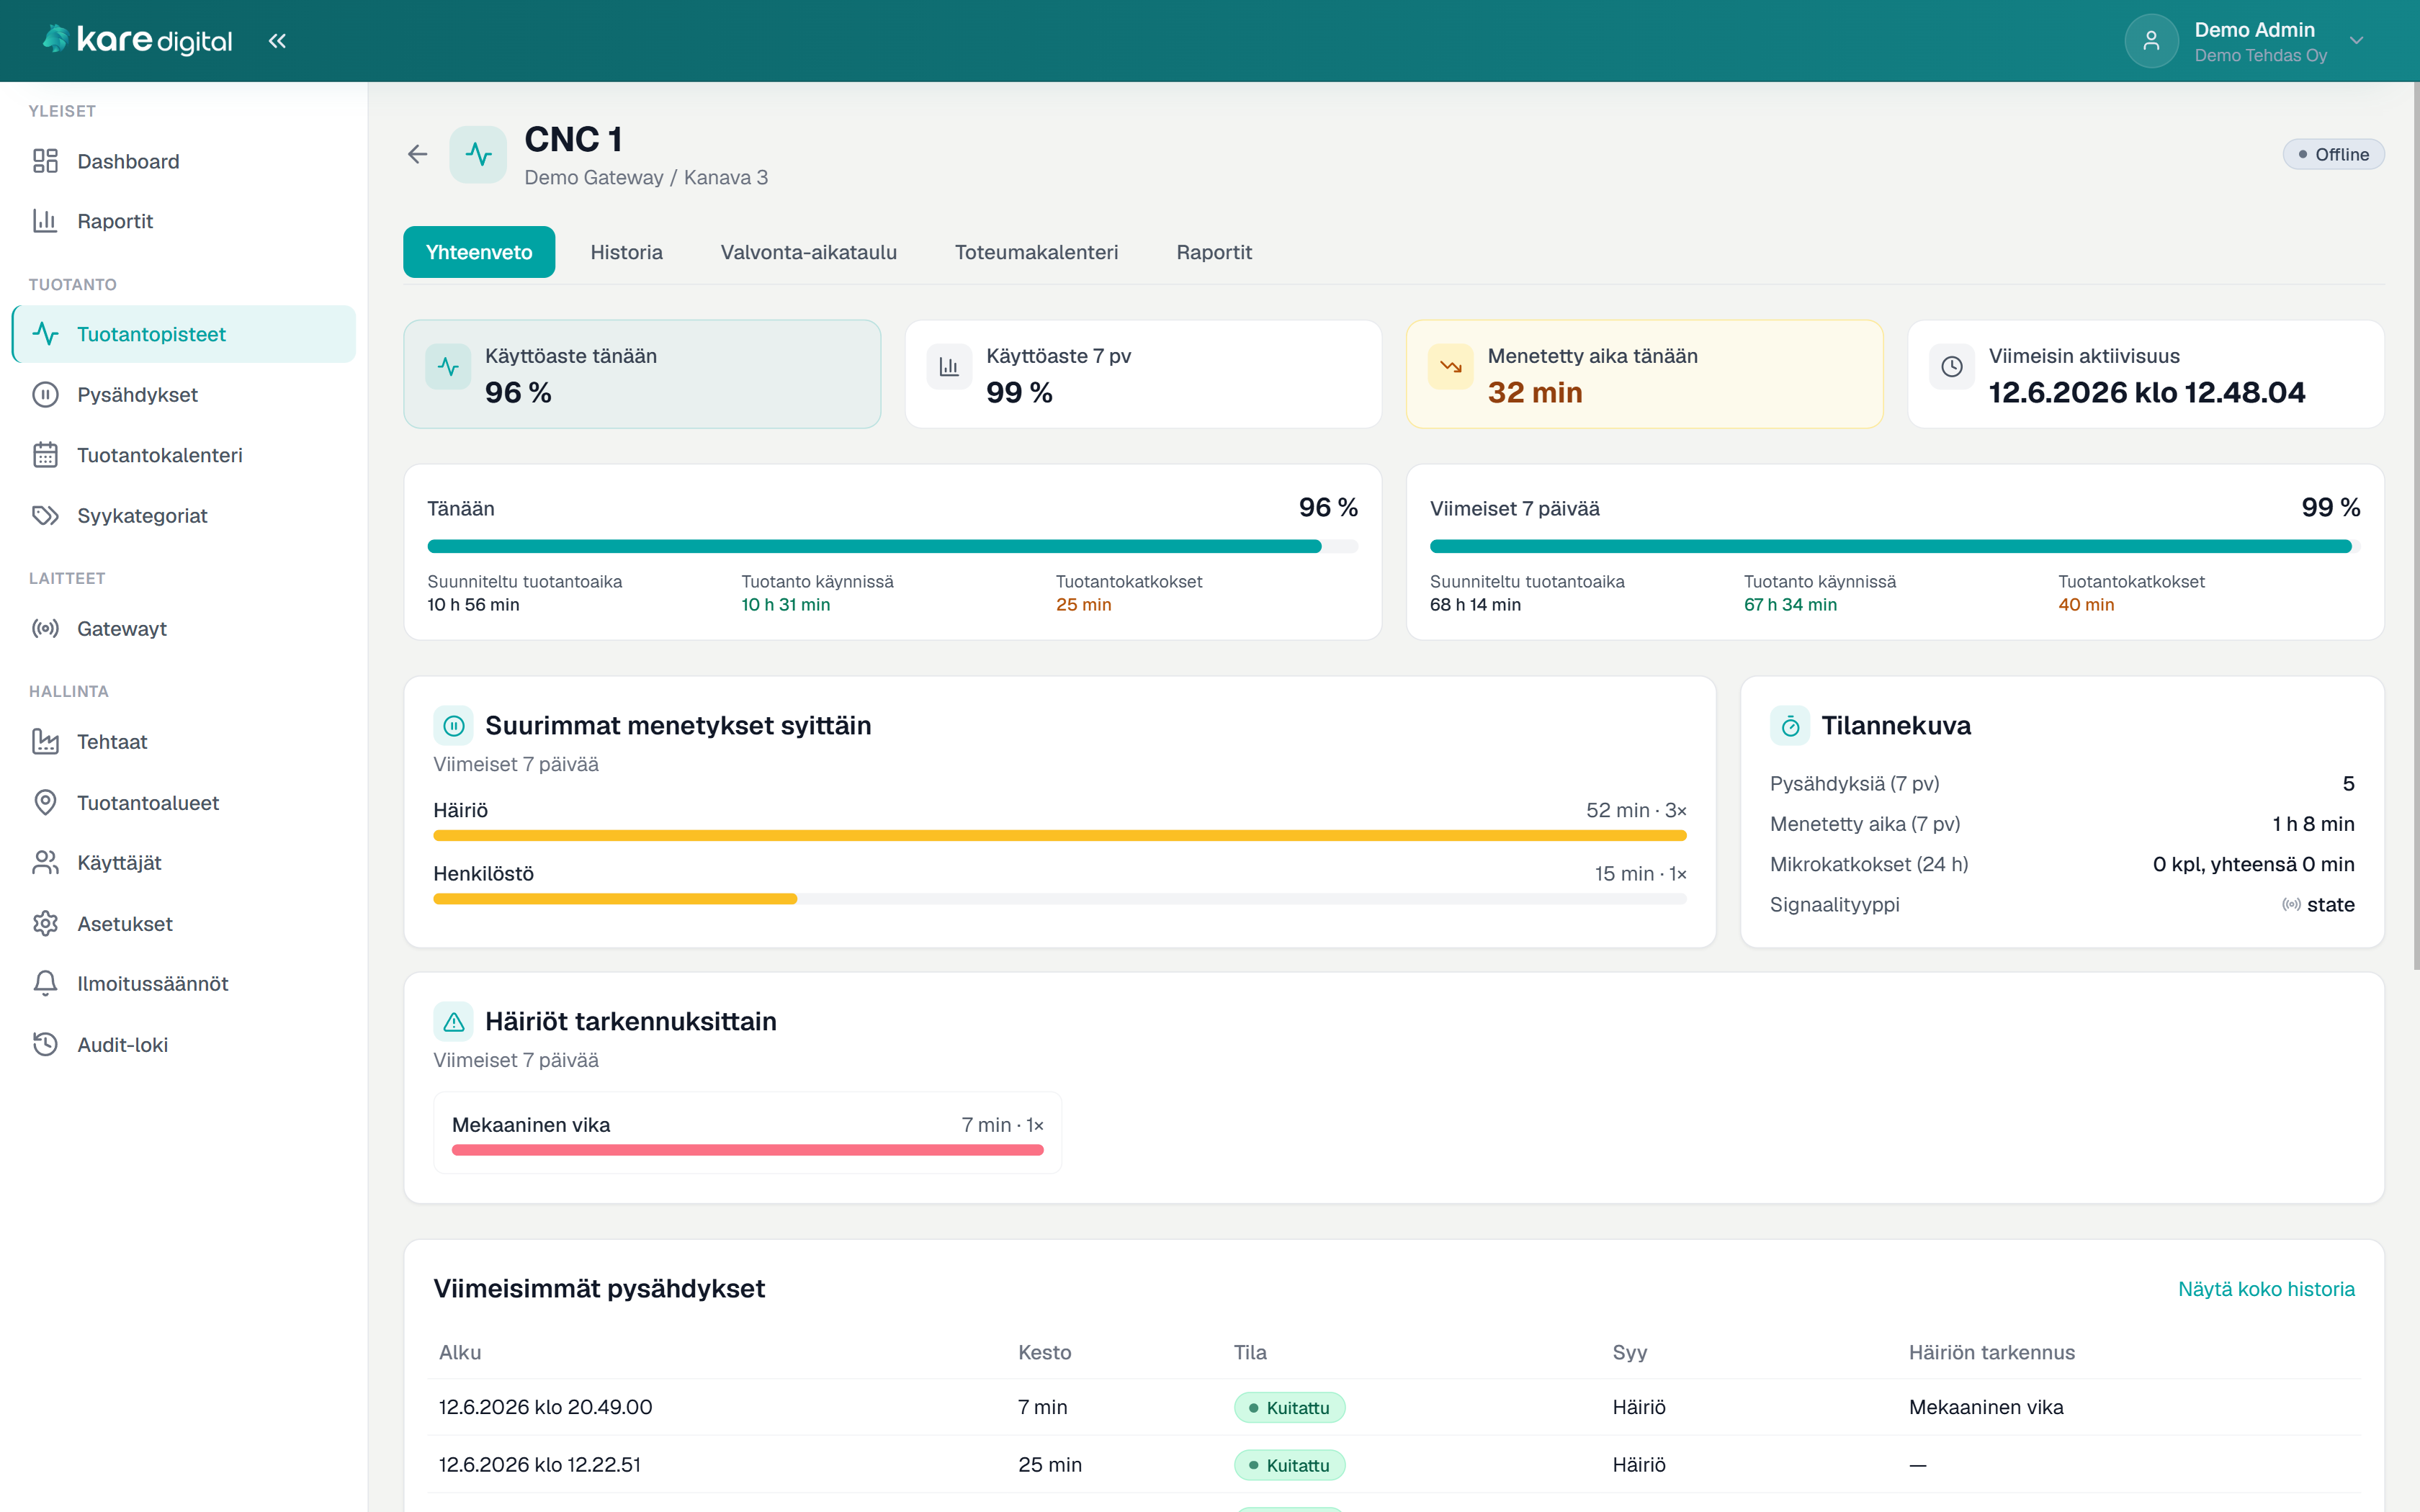Click the Menetetty aika tänään card
Viewport: 2420px width, 1512px height.
click(x=1644, y=374)
